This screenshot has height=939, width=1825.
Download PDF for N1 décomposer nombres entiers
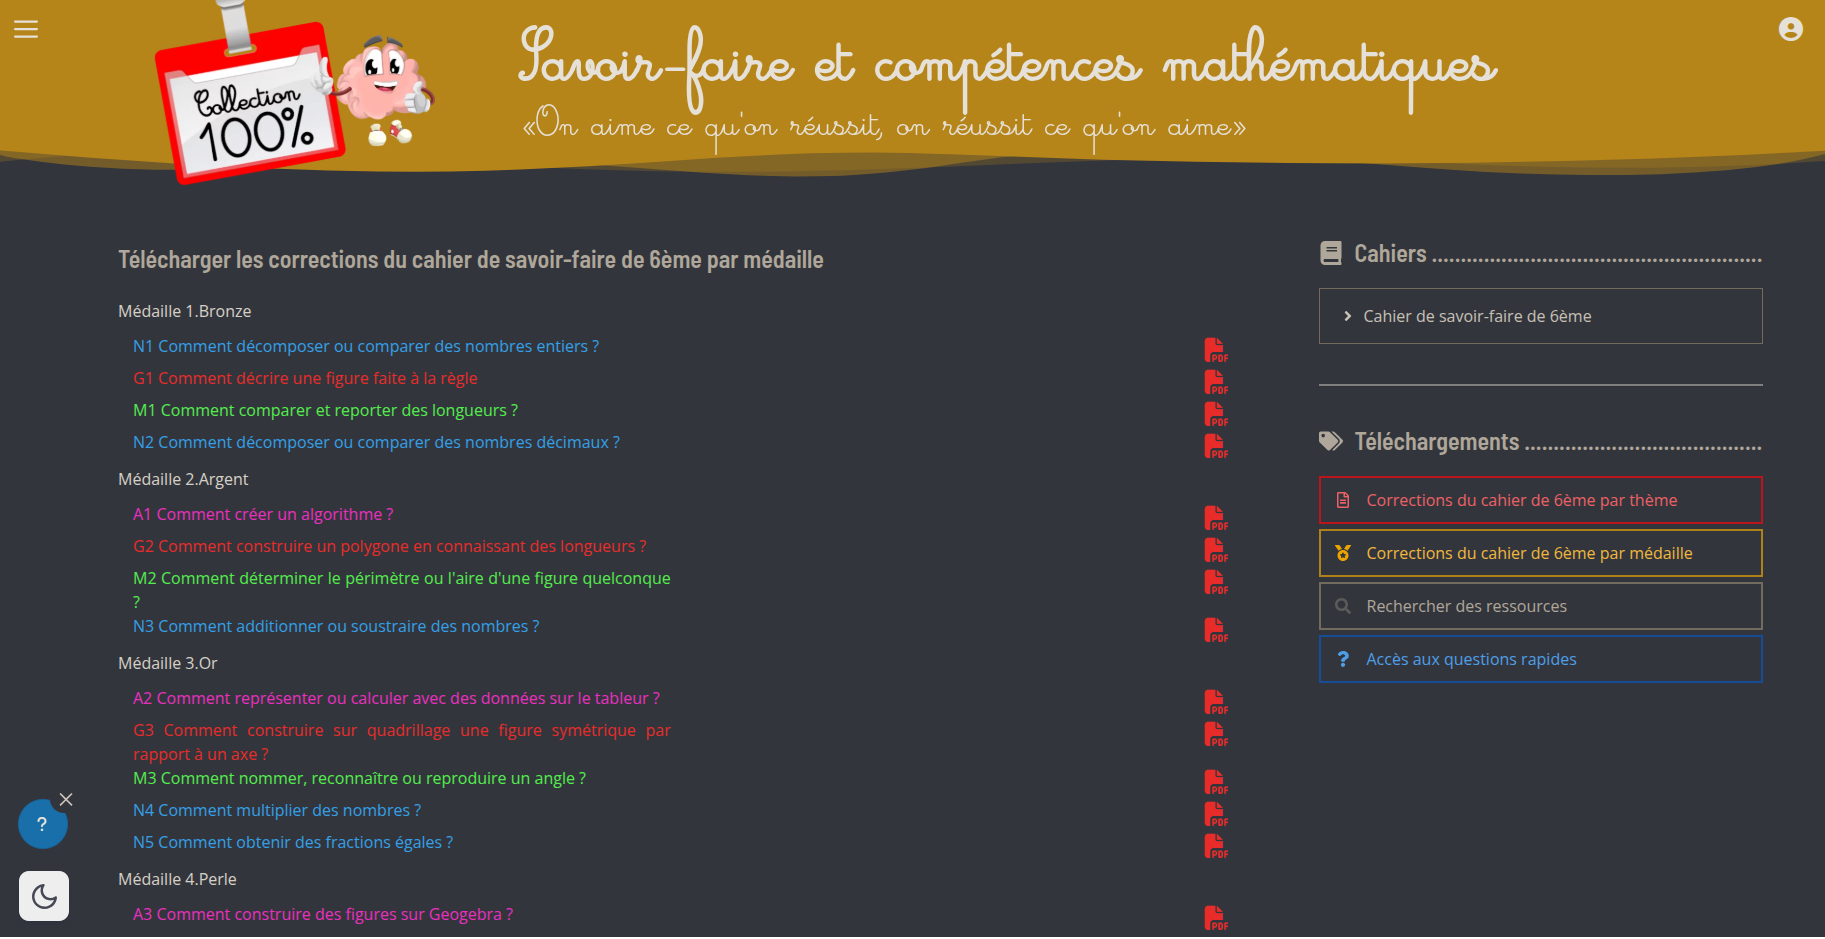[1215, 350]
